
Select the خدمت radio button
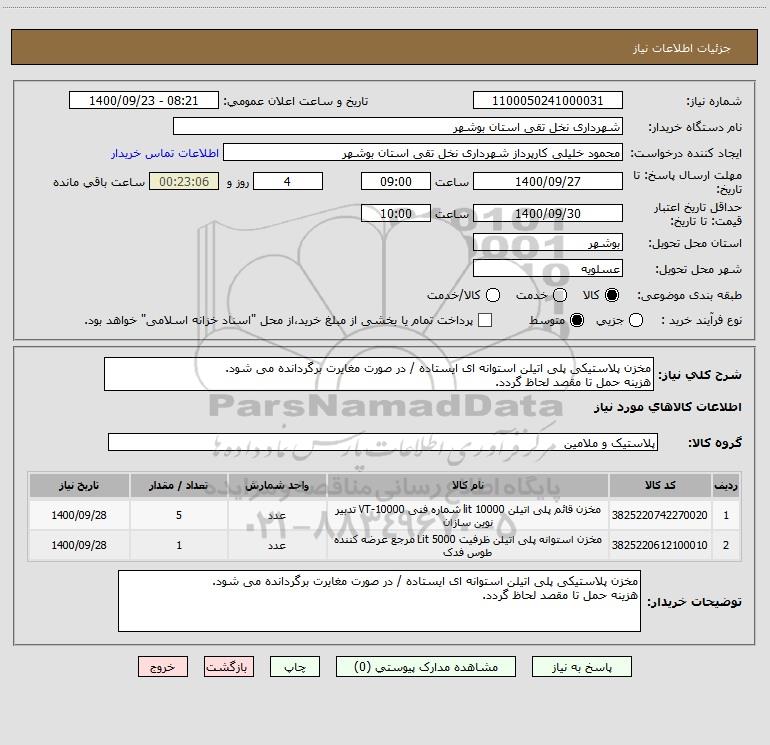point(560,295)
